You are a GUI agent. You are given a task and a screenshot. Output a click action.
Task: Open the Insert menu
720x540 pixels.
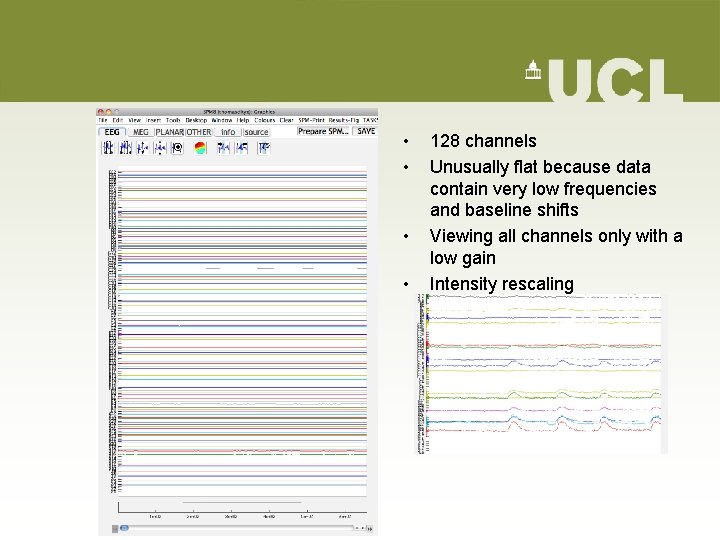click(153, 120)
